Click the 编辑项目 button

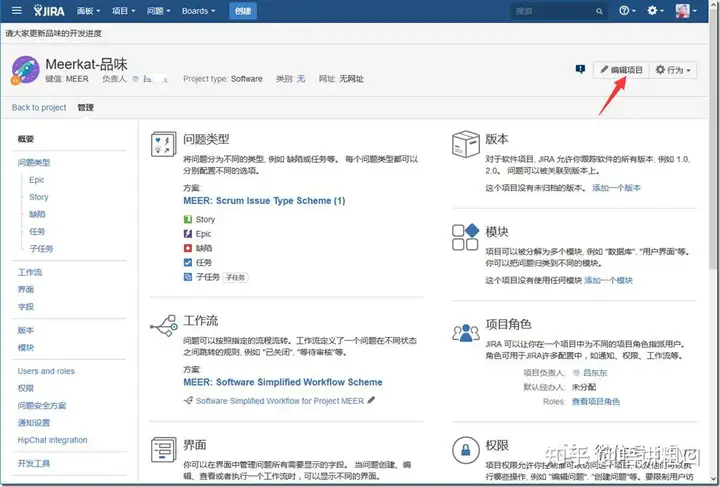pos(621,70)
